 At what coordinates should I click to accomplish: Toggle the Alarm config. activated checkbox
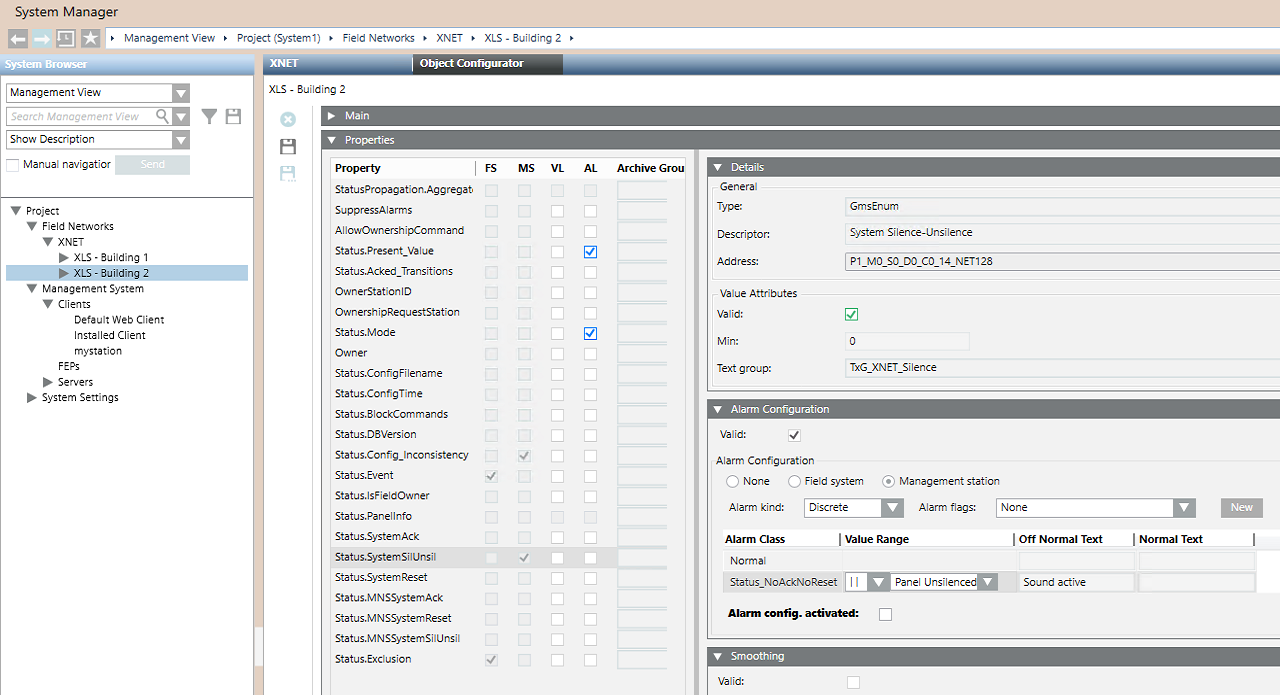[885, 614]
